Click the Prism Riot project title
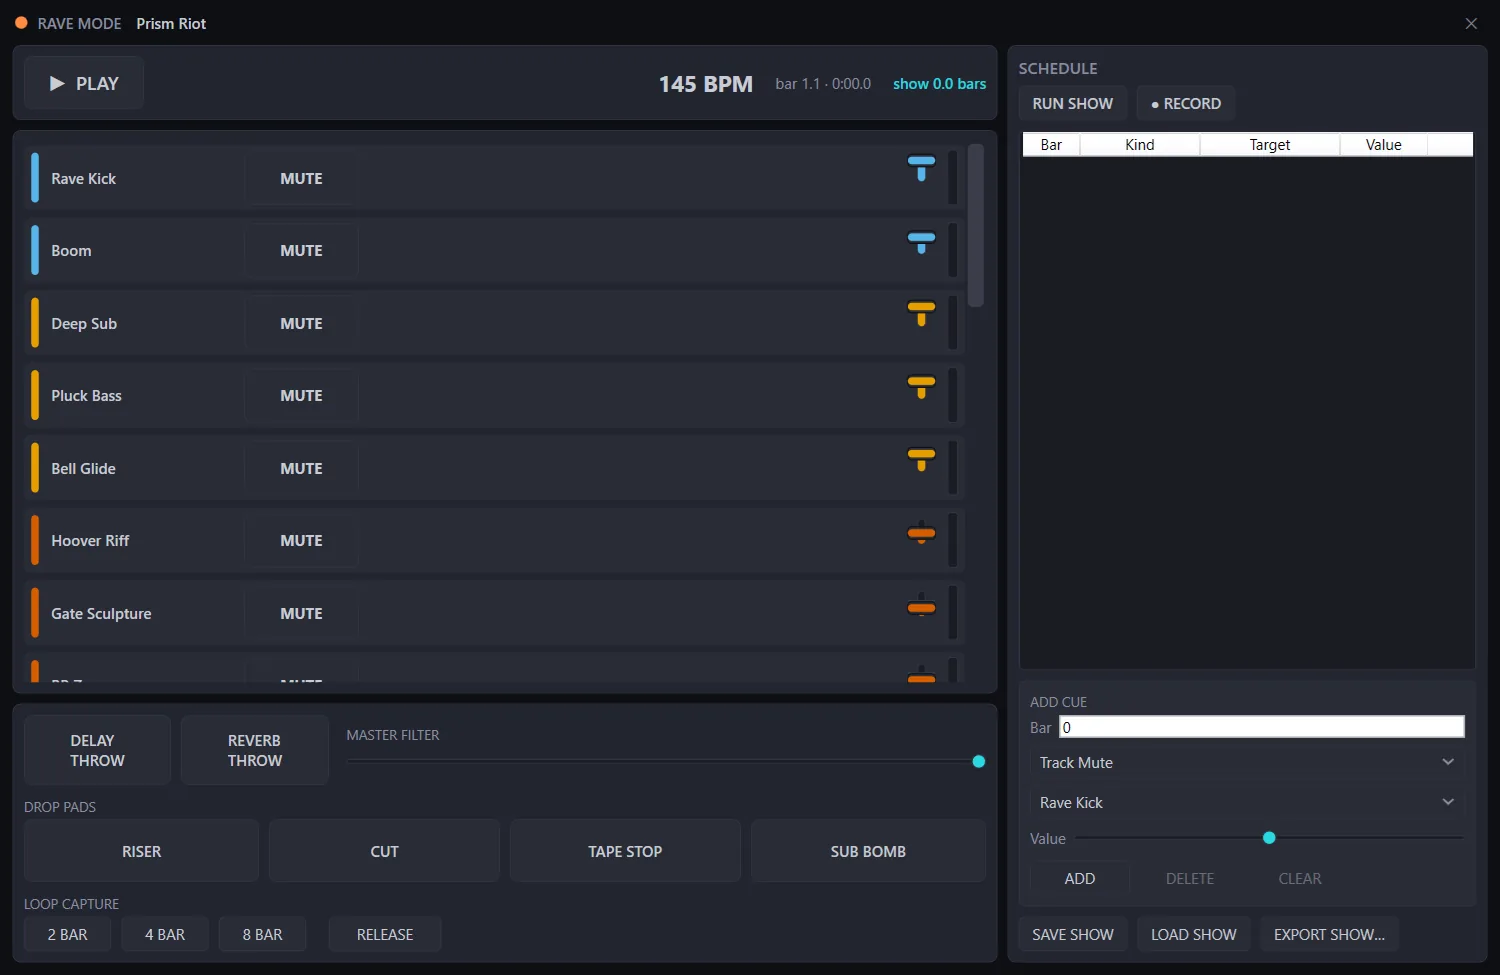This screenshot has height=975, width=1500. pos(171,23)
